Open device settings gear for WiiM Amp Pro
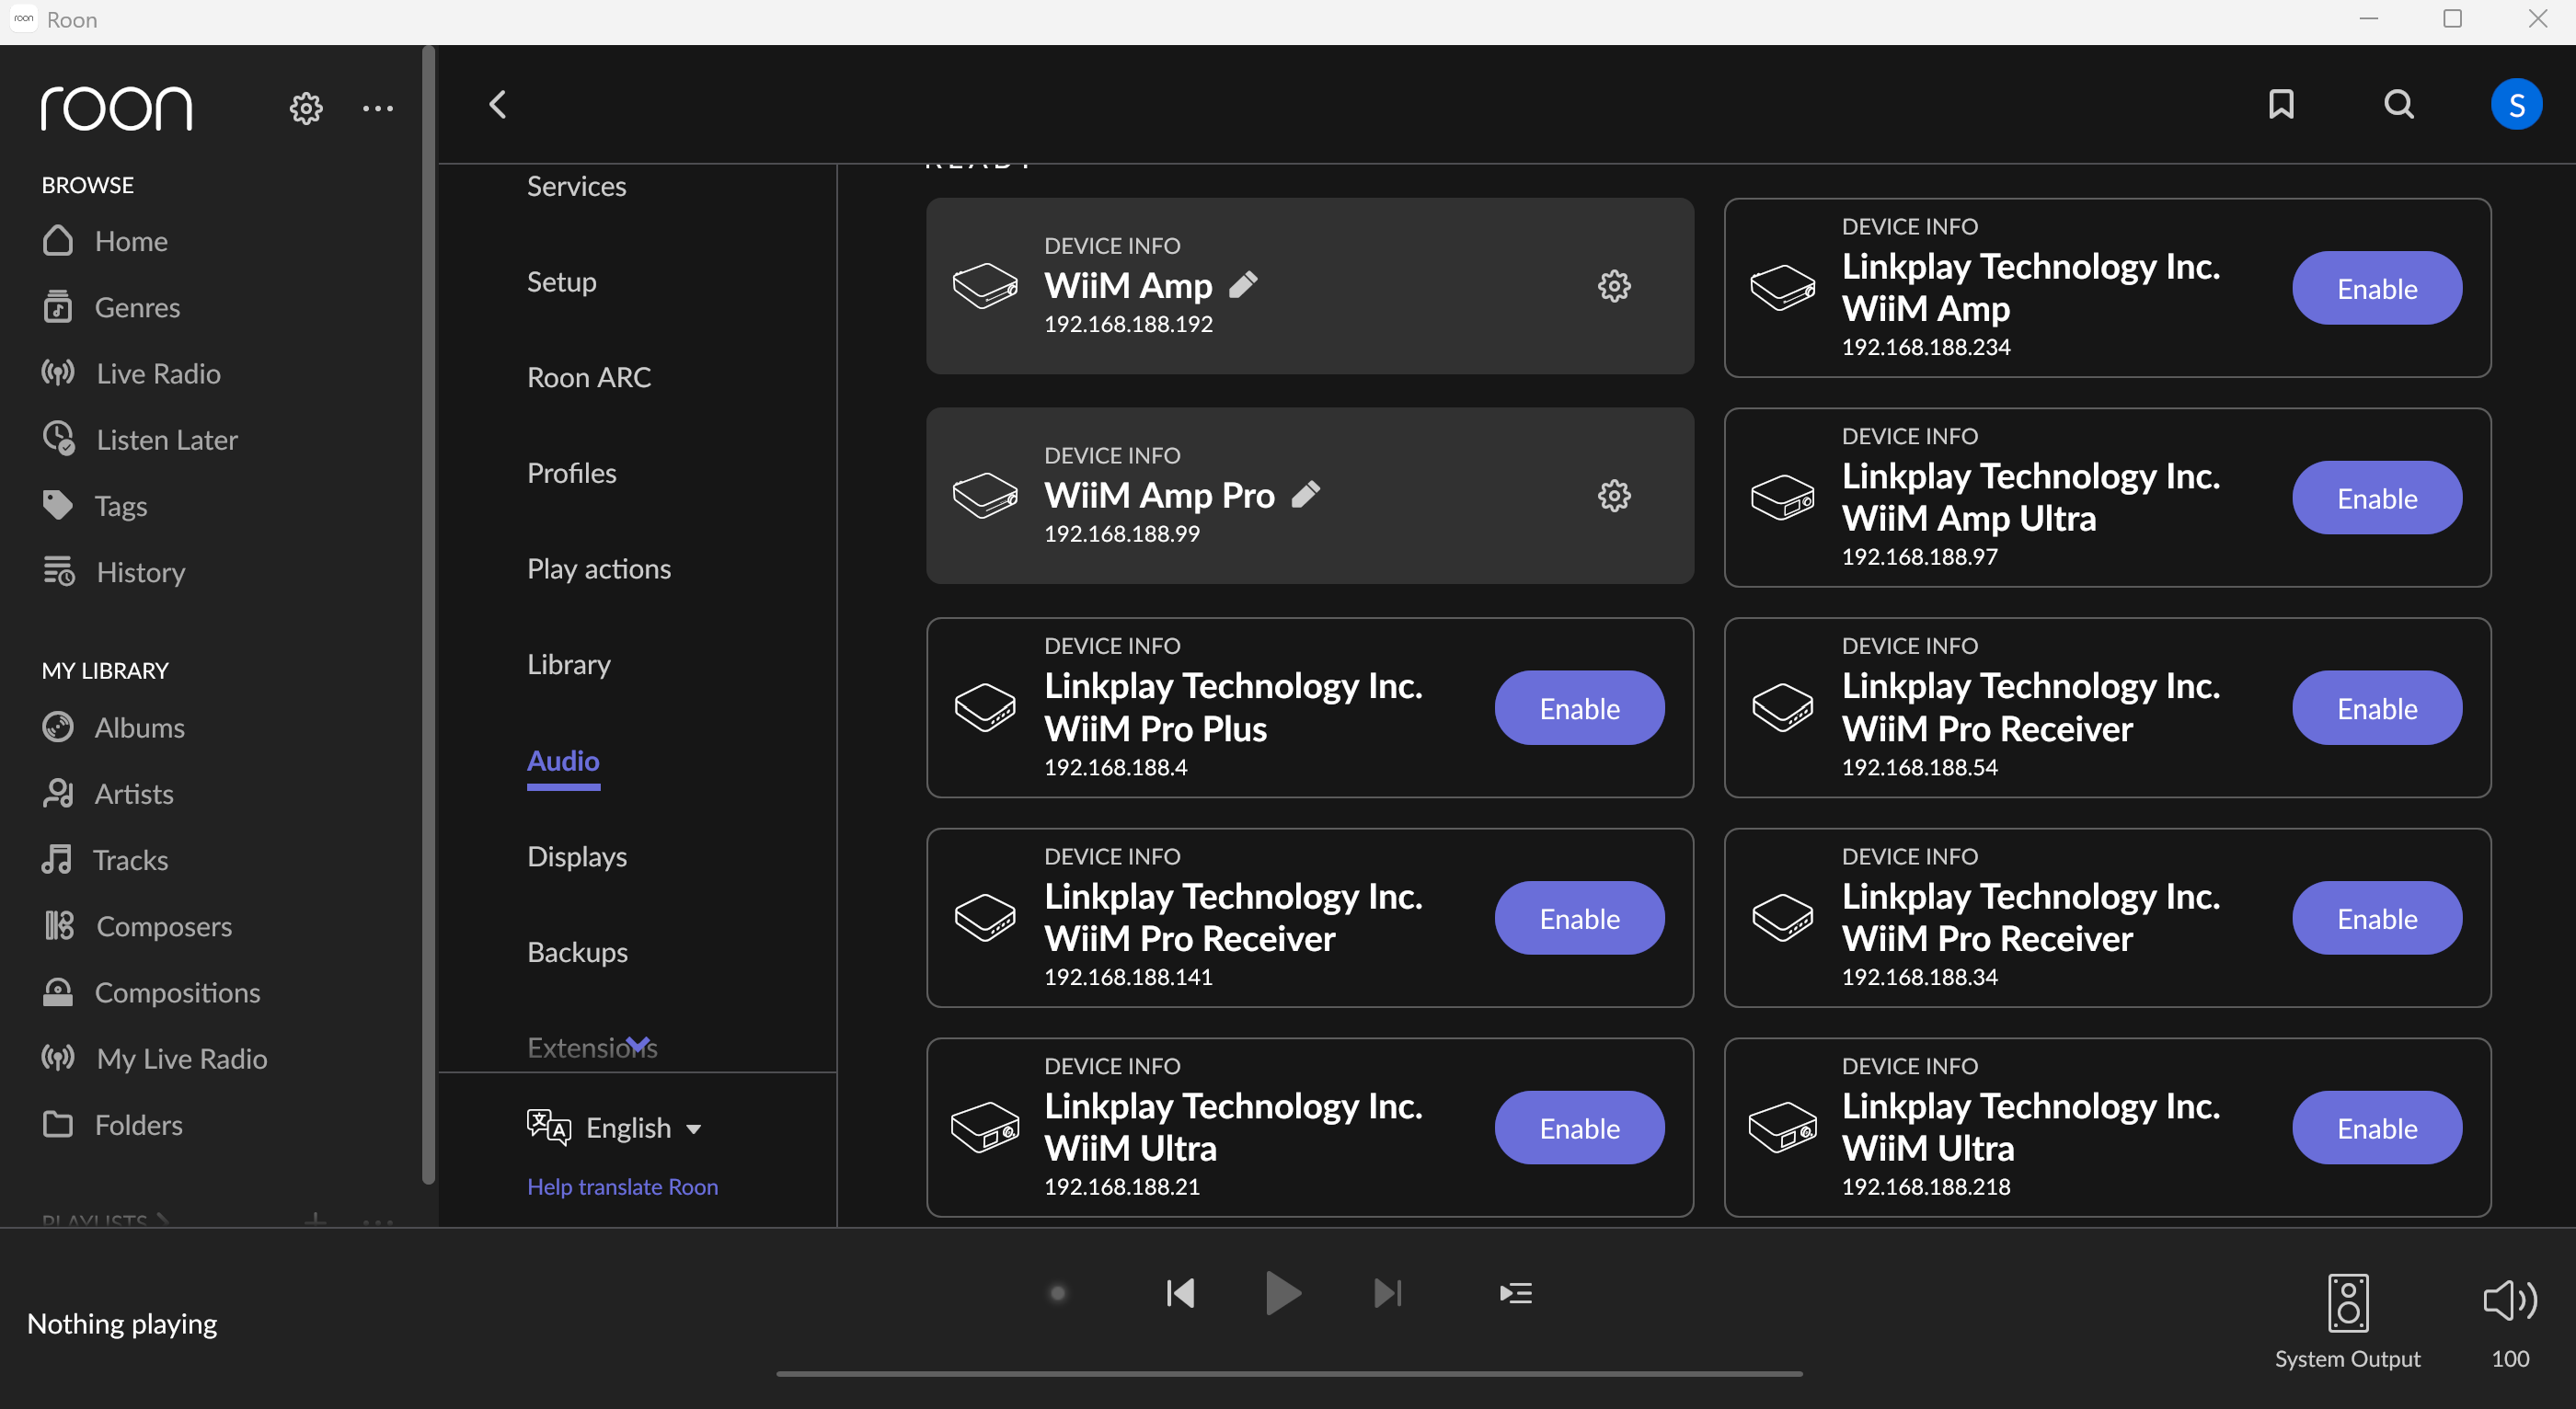Screen dimensions: 2576x1409 (x=1613, y=496)
